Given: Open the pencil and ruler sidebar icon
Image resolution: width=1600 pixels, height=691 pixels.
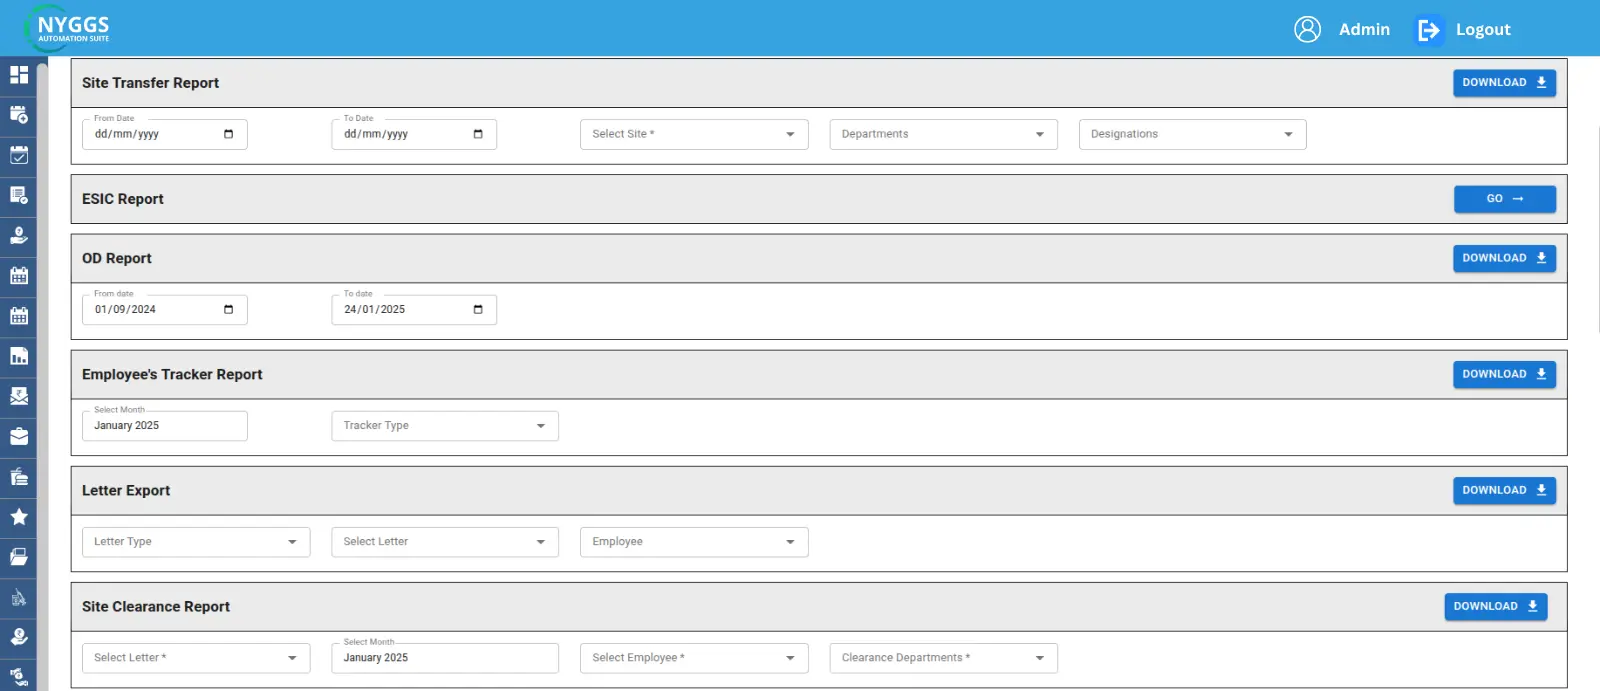Looking at the screenshot, I should coord(19,598).
